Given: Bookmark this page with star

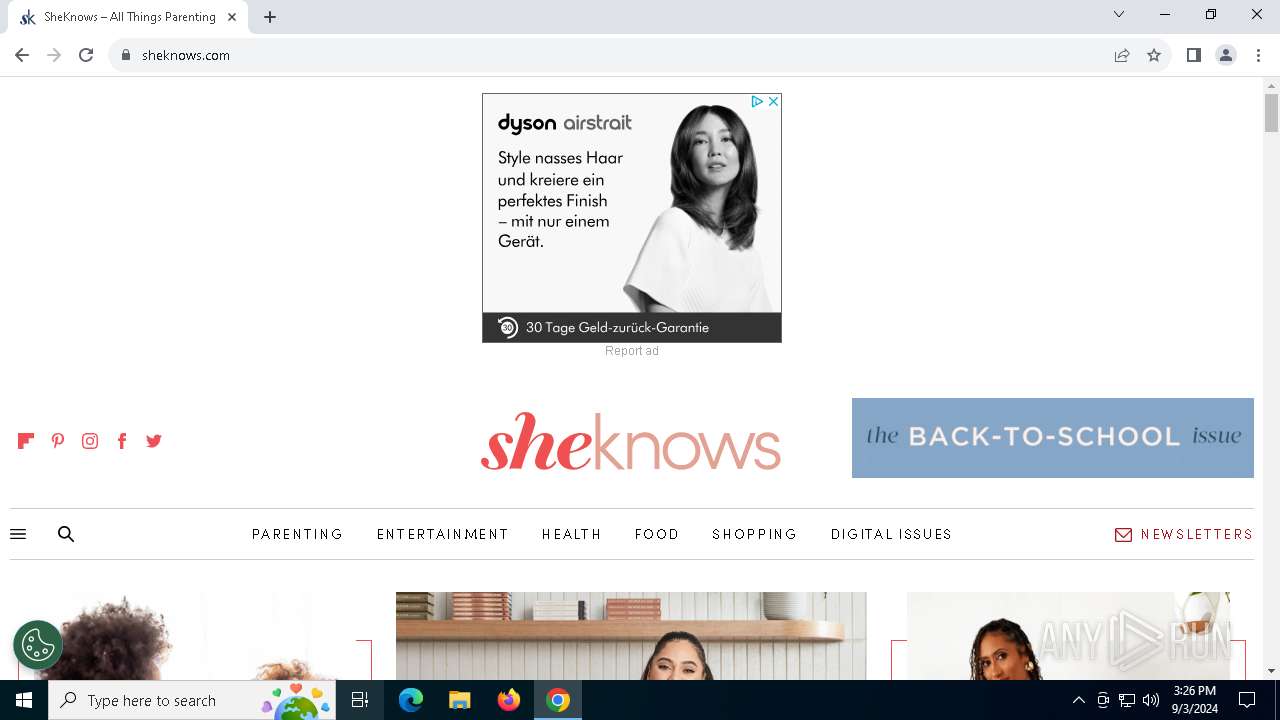Looking at the screenshot, I should (1154, 55).
